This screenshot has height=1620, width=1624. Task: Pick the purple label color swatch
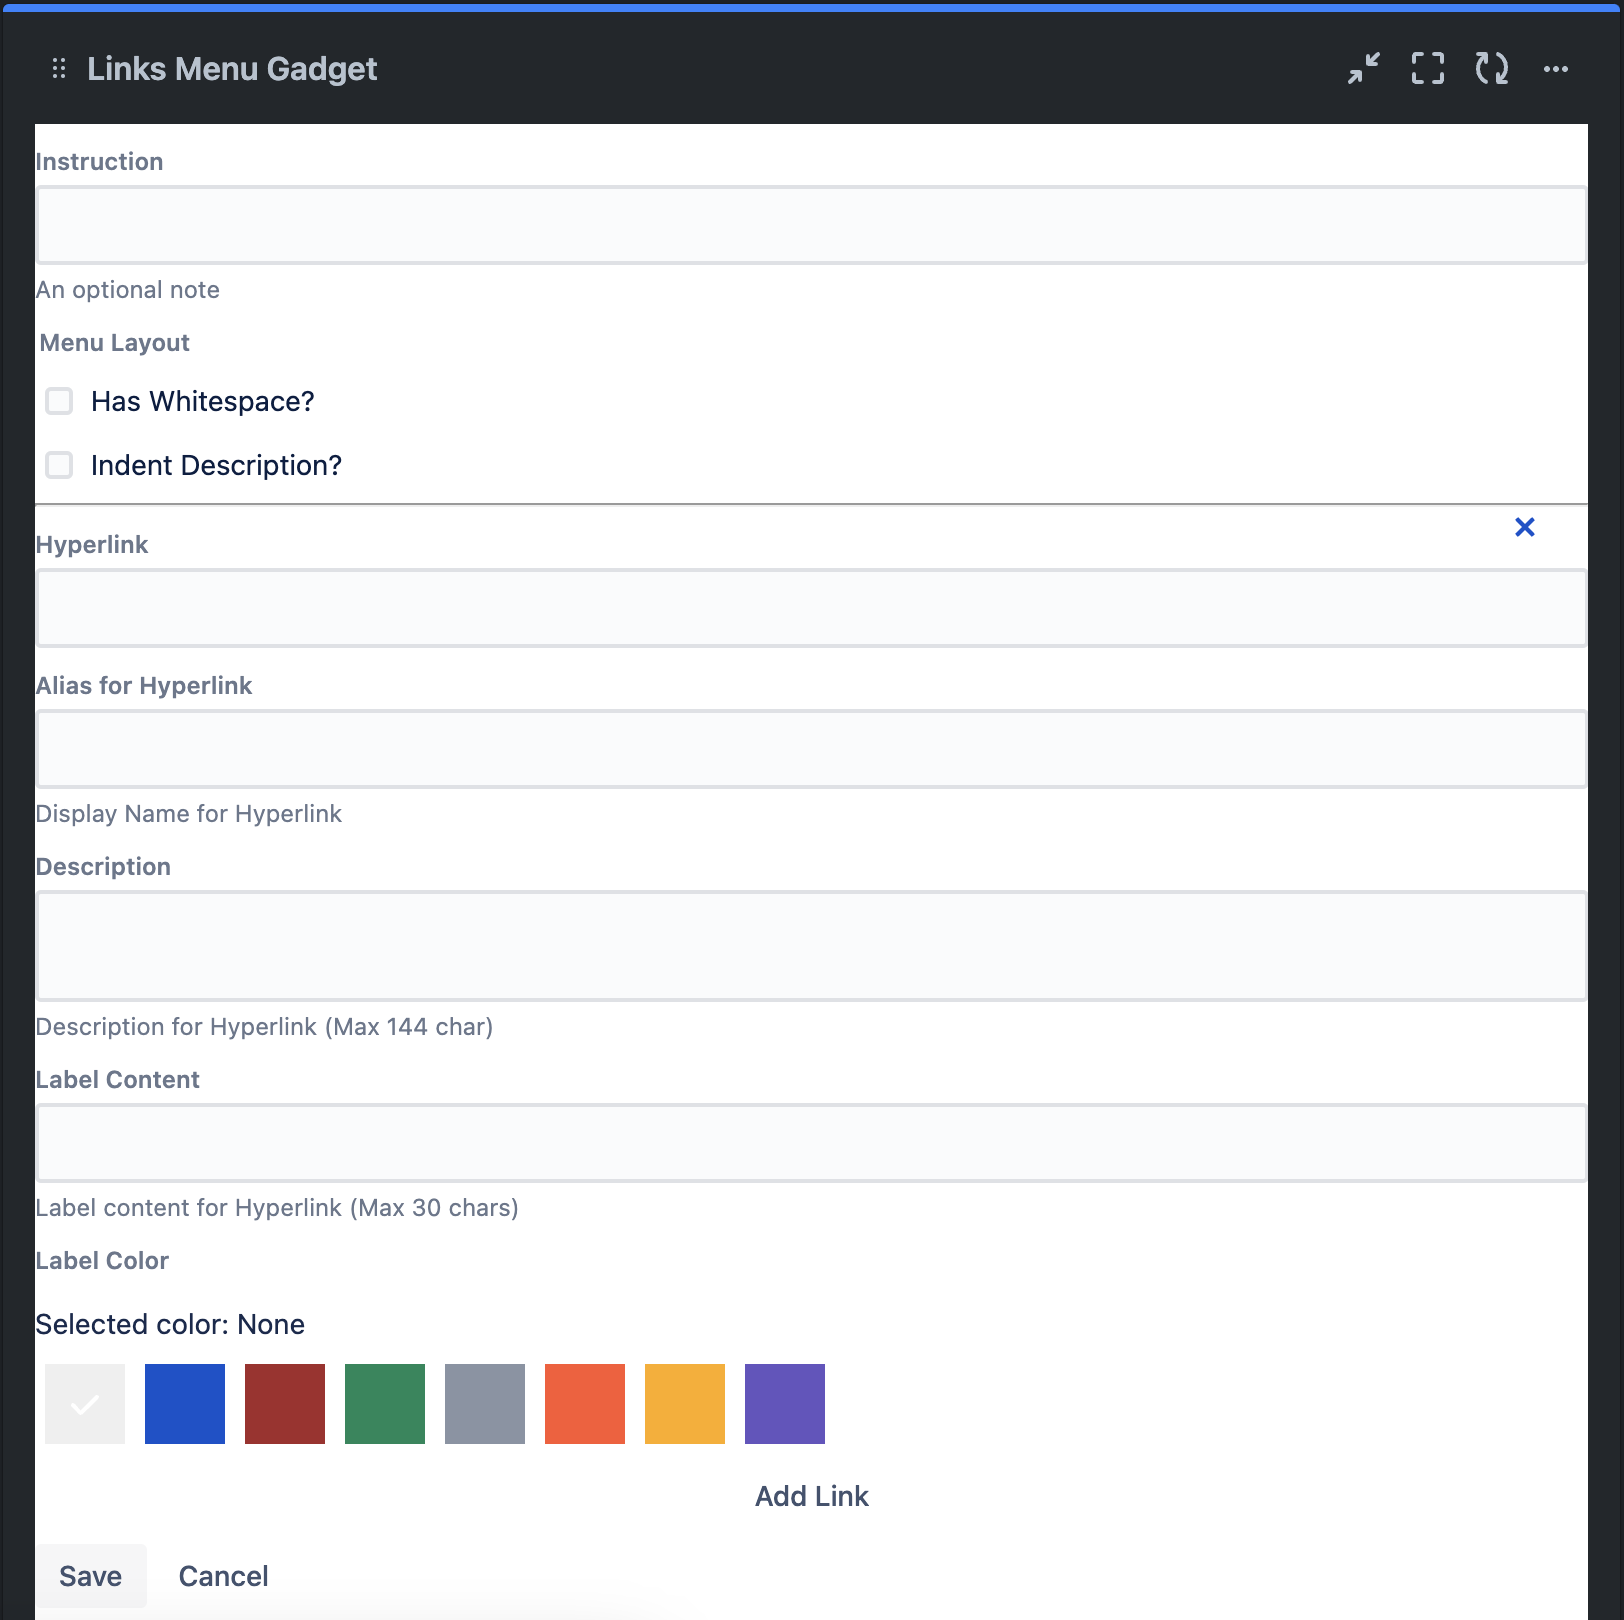click(785, 1404)
